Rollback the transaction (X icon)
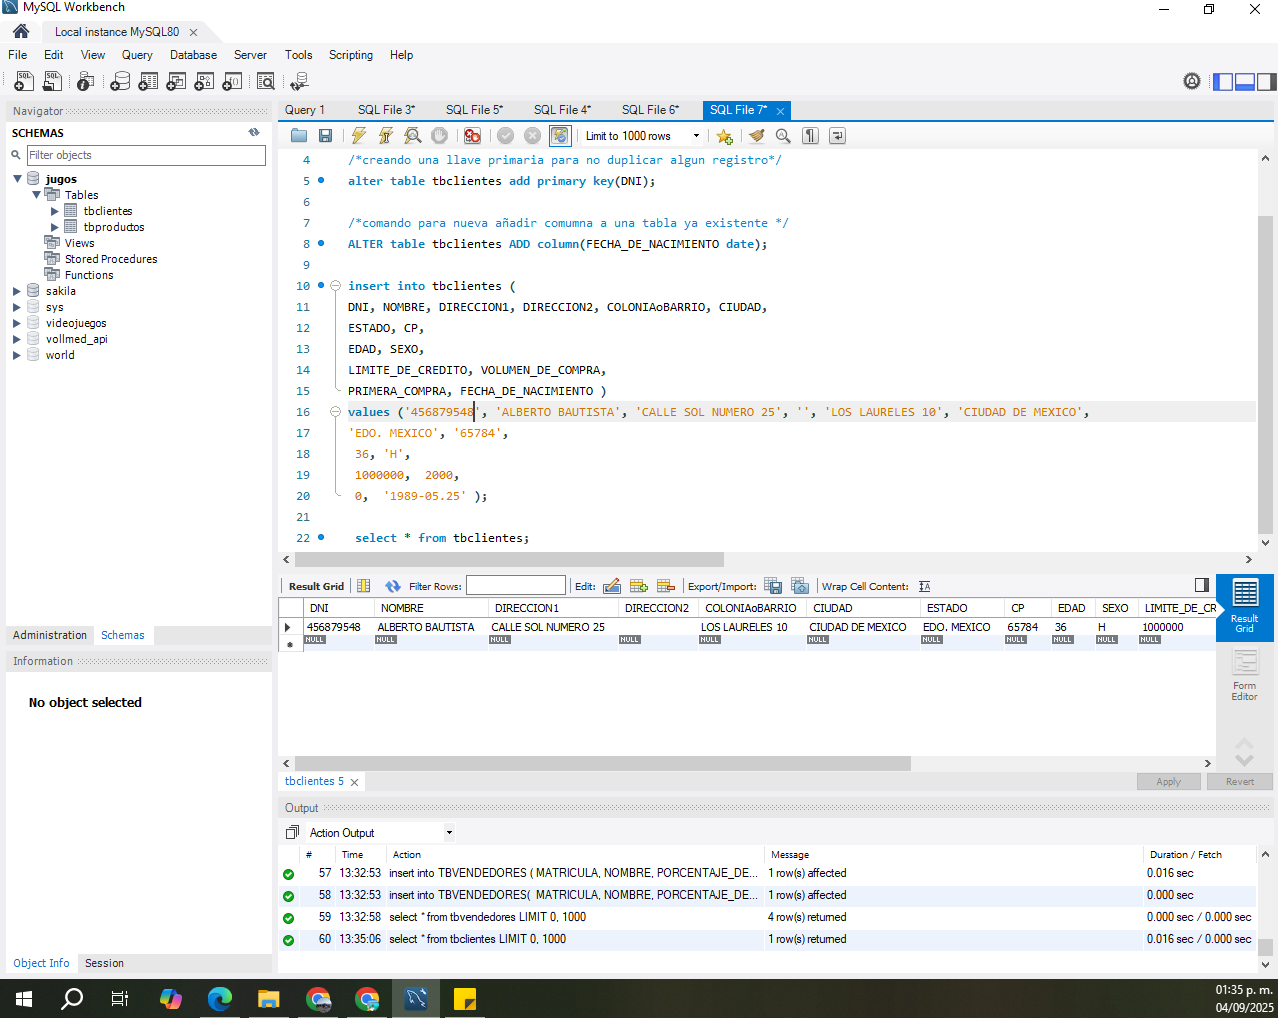Viewport: 1278px width, 1018px height. [x=533, y=136]
